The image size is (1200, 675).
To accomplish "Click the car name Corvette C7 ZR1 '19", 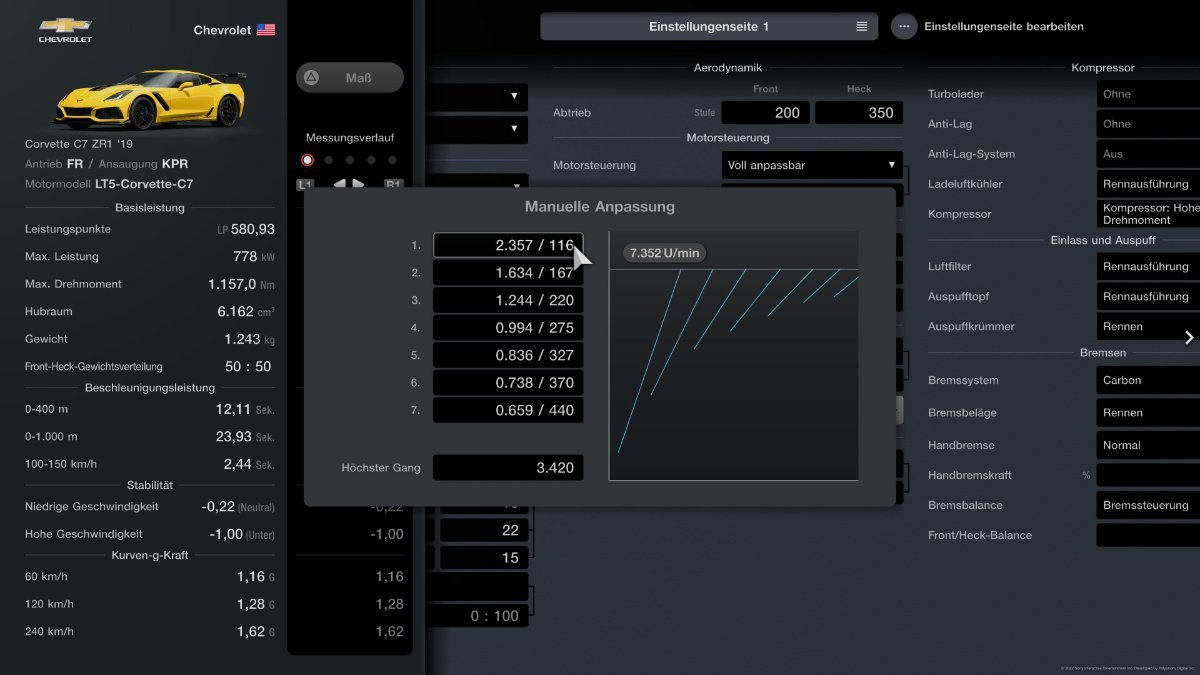I will 78,144.
